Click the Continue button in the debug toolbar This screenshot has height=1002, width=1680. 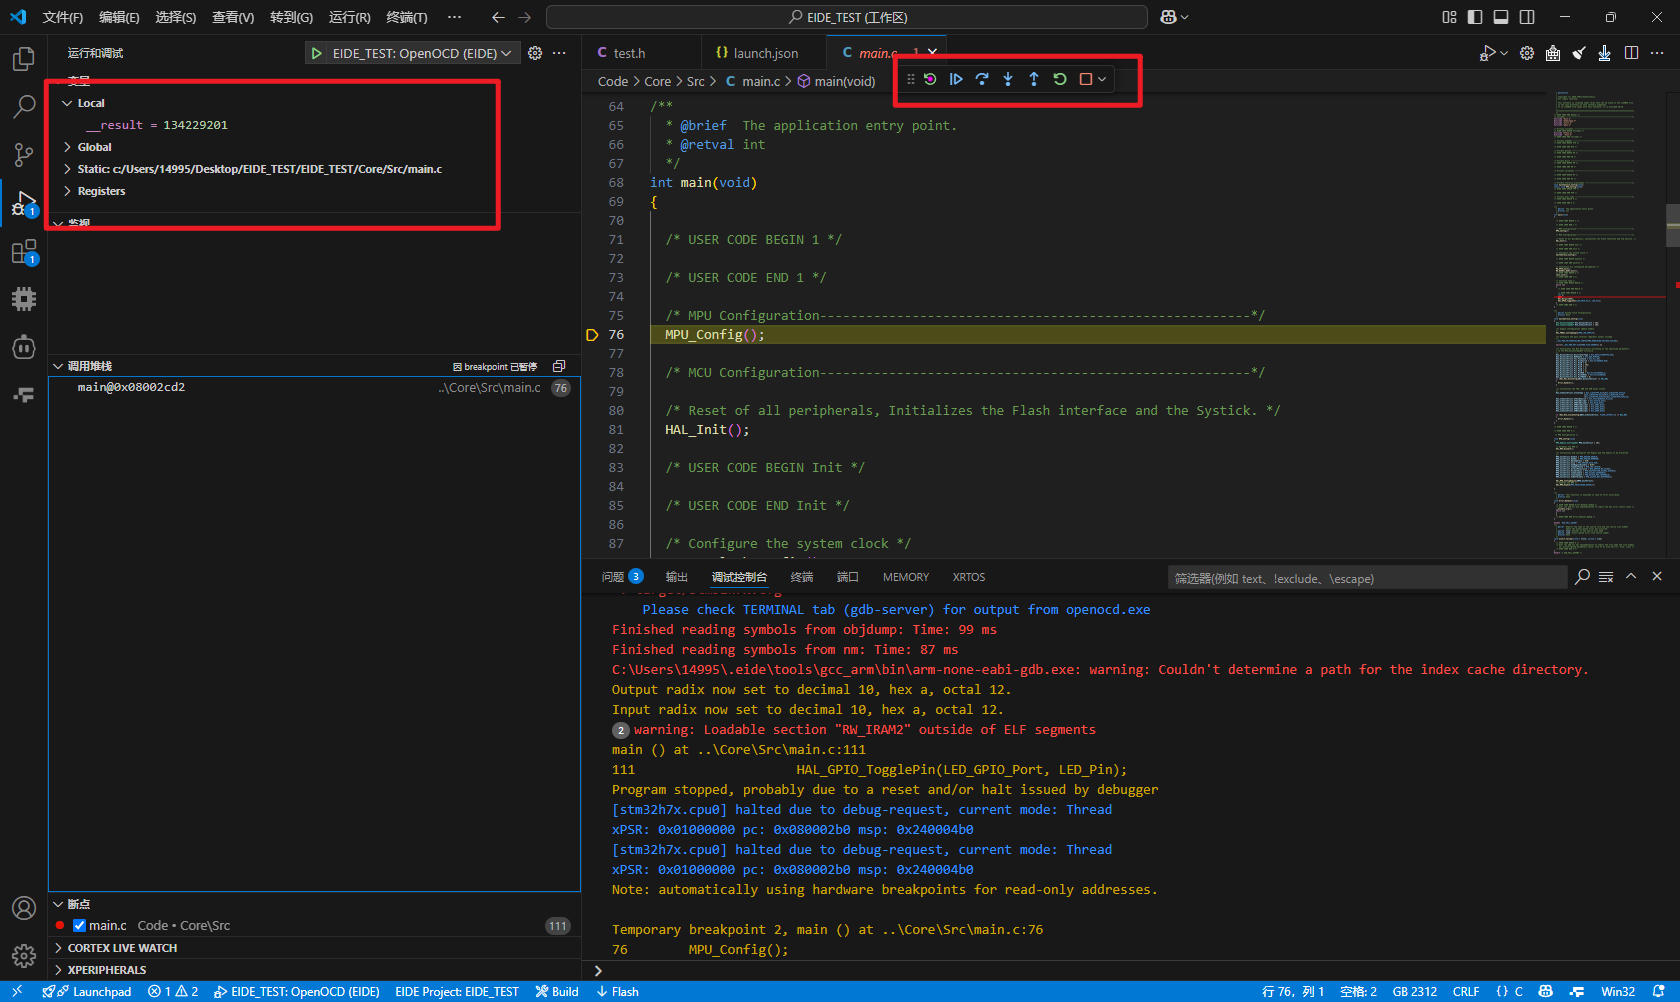point(956,79)
